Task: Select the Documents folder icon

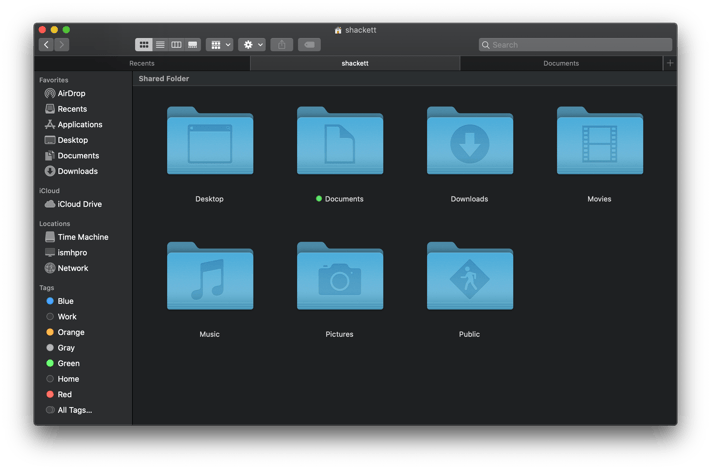Action: click(x=340, y=141)
